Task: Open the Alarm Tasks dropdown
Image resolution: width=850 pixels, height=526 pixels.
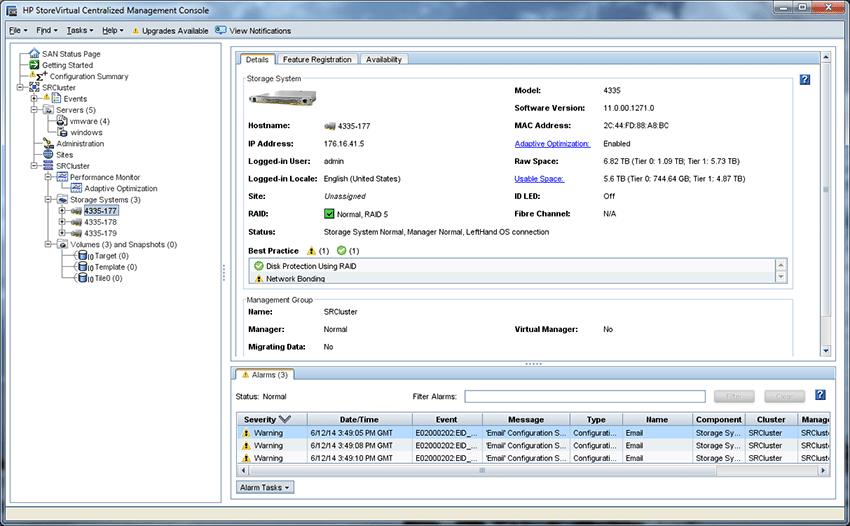Action: click(265, 487)
